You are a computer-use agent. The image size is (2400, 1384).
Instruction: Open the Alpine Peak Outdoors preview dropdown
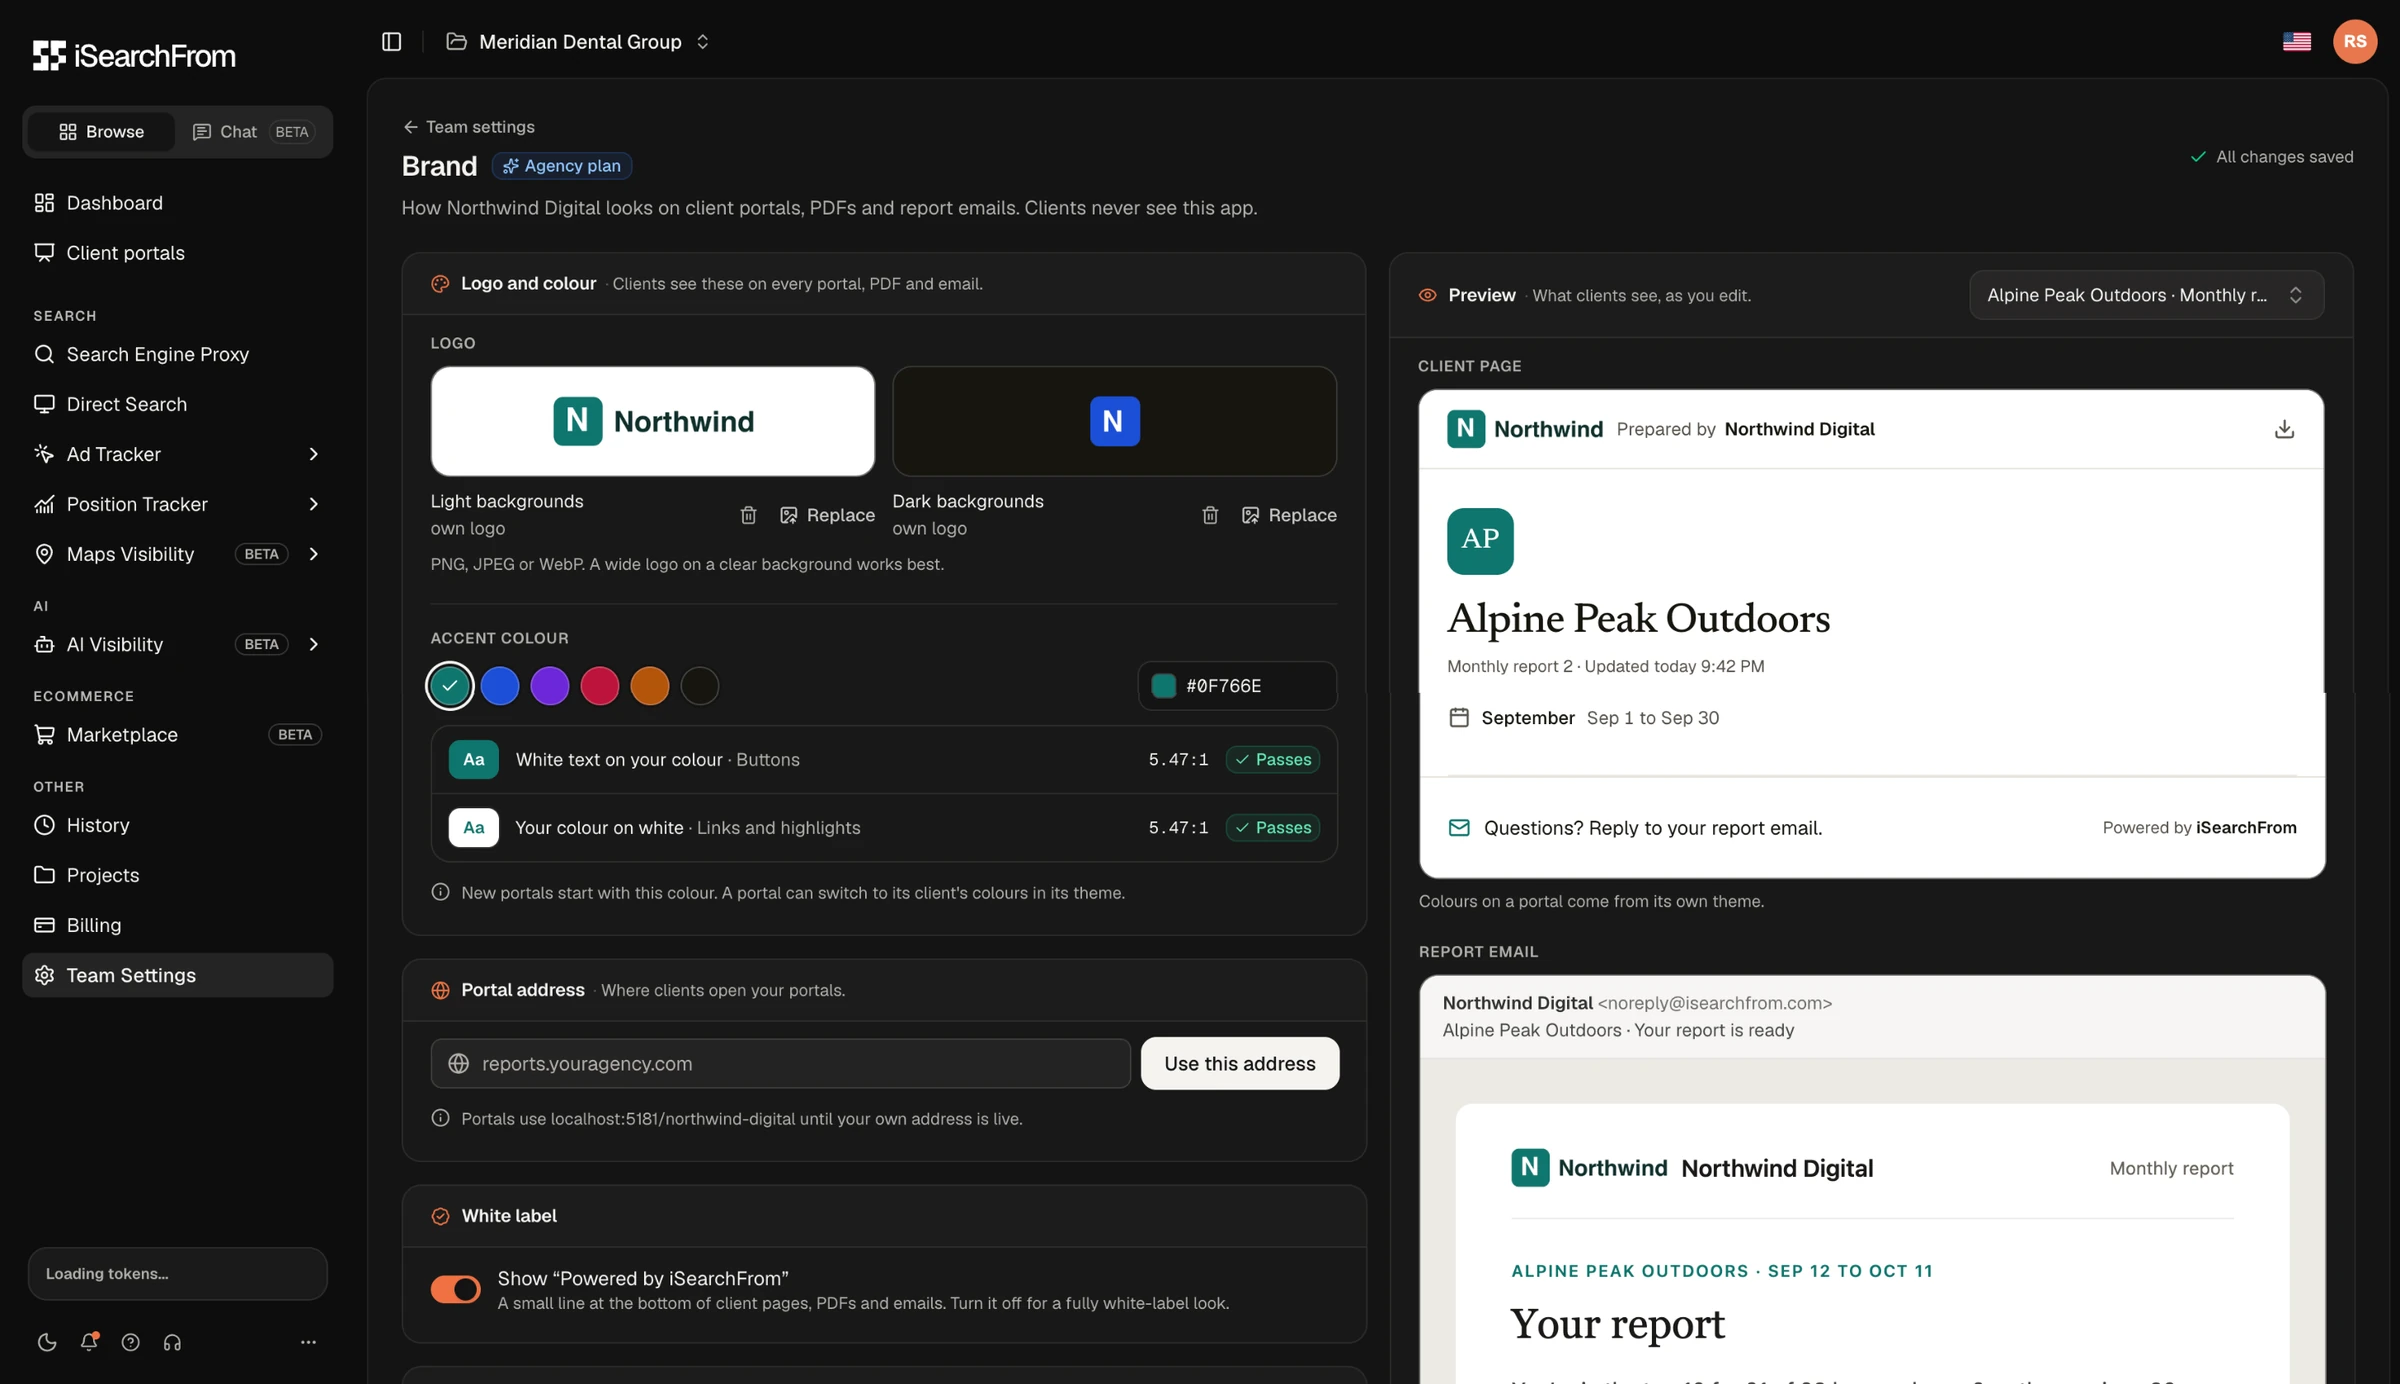pos(2146,295)
